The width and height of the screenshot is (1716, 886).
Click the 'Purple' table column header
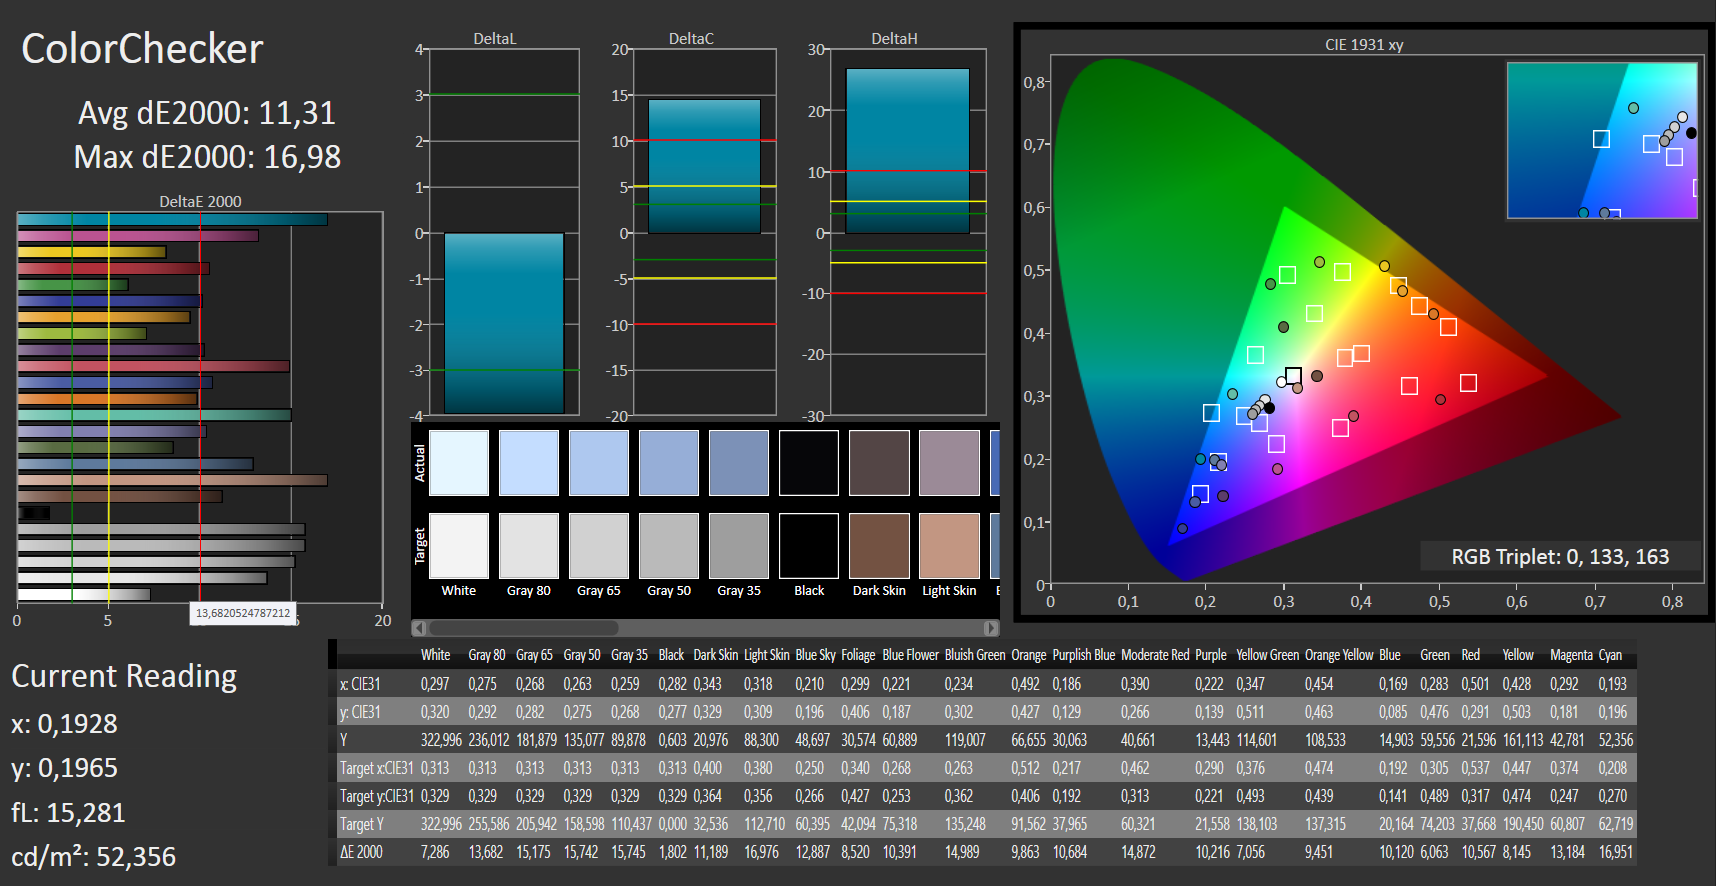[1211, 655]
